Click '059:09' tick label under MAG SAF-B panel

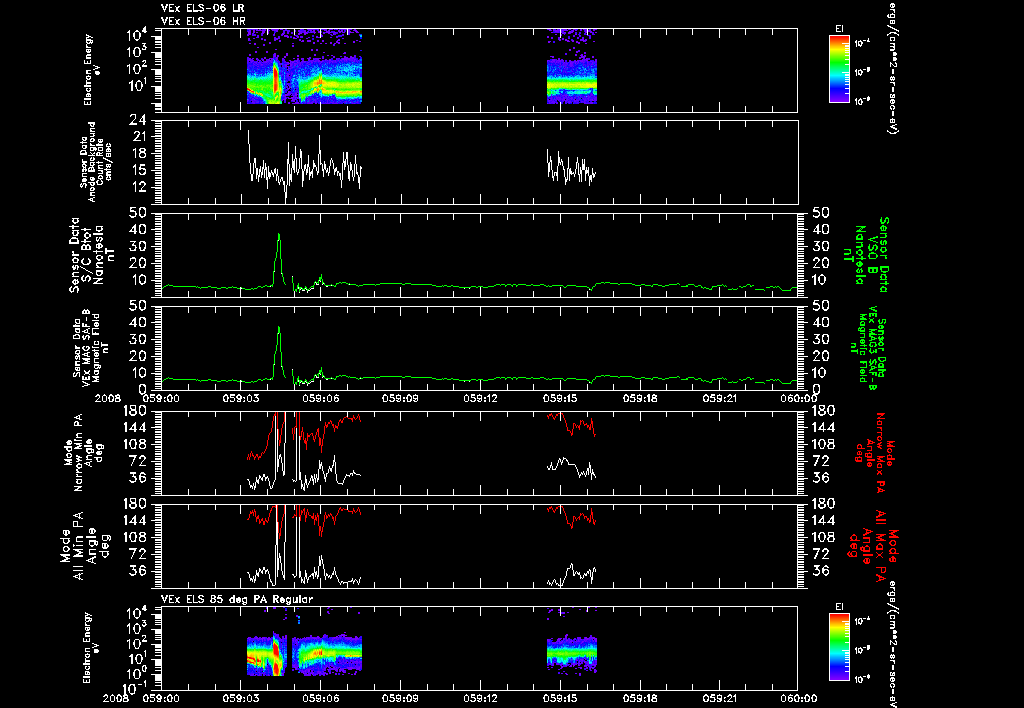coord(400,398)
